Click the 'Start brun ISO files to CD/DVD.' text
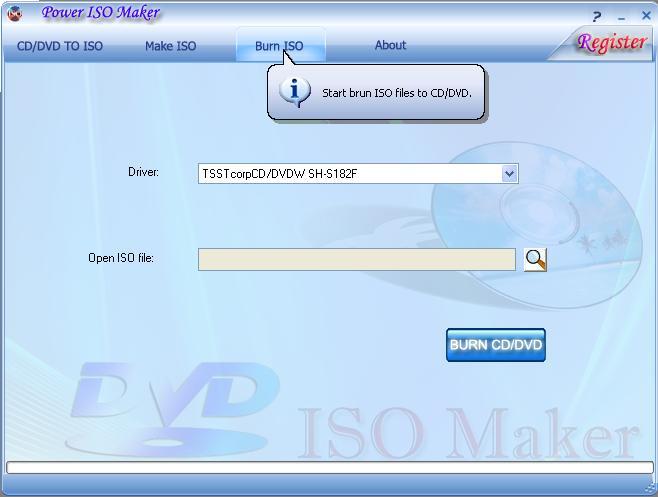 pyautogui.click(x=397, y=93)
